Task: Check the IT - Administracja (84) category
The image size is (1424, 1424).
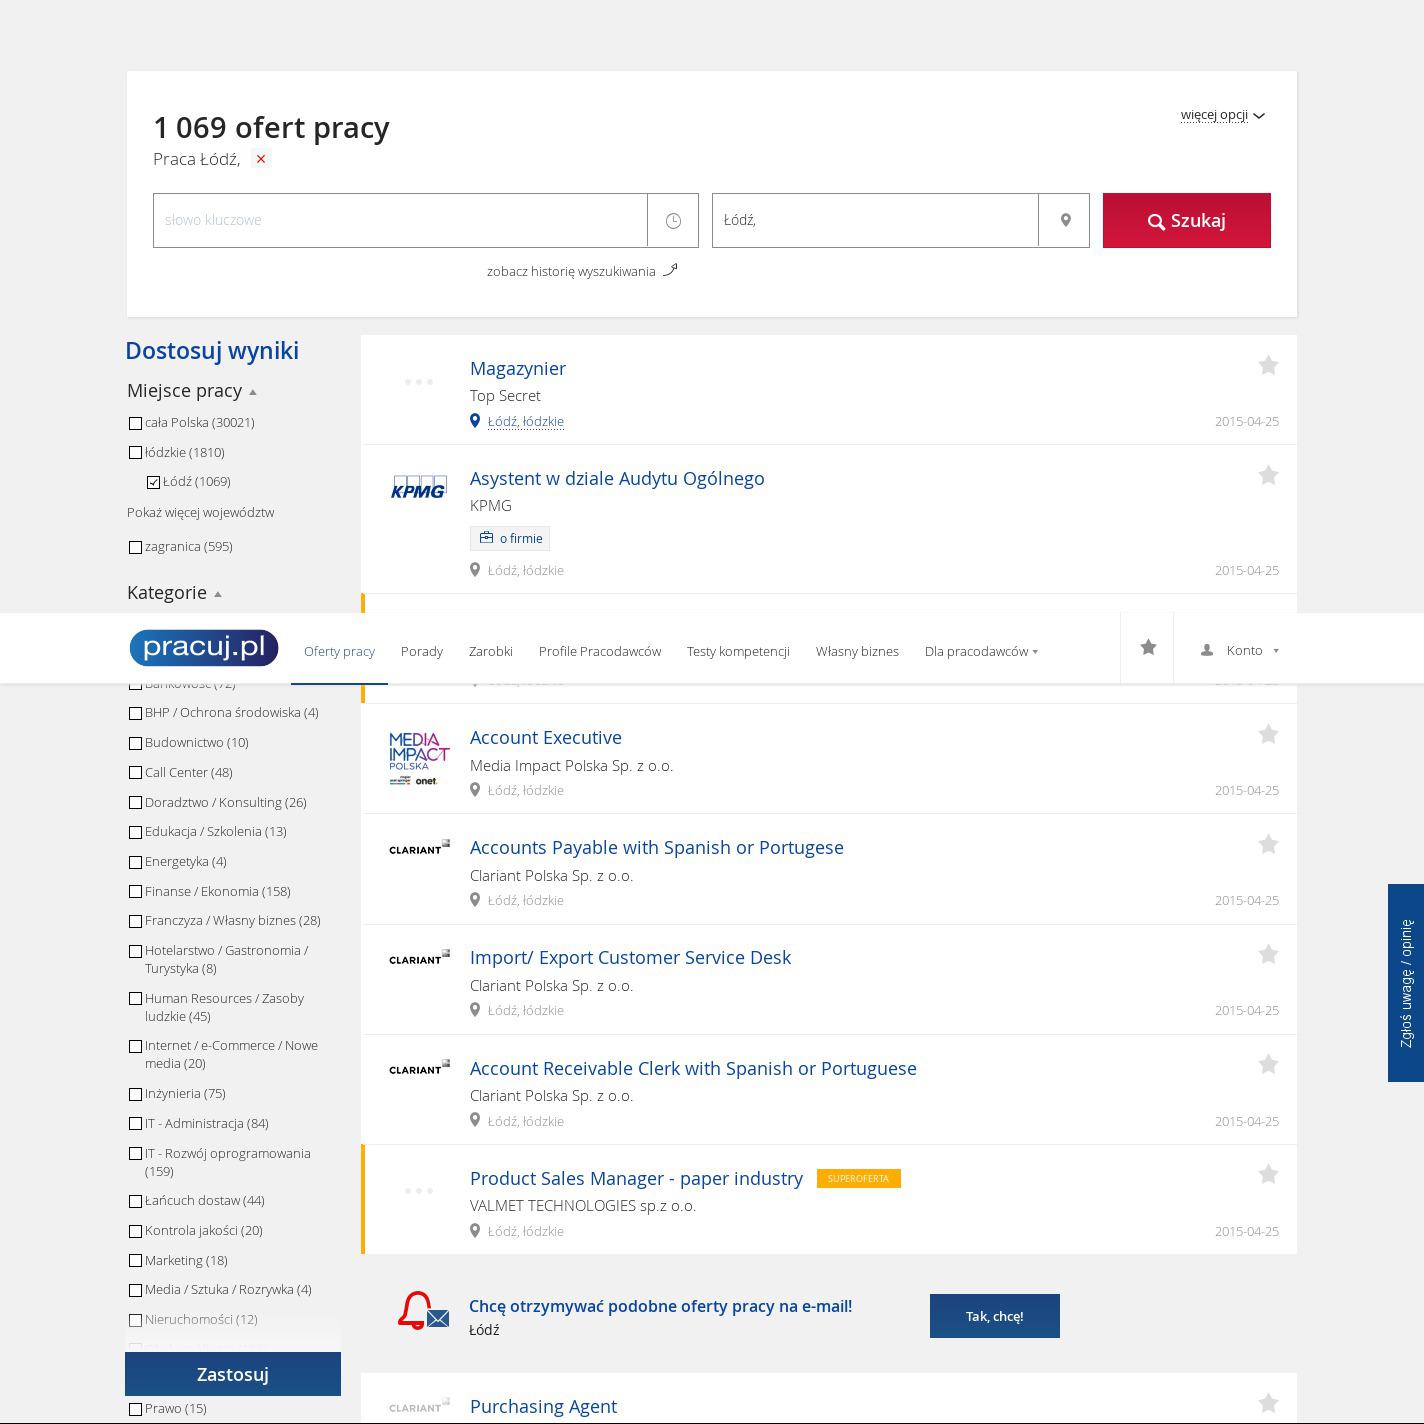Action: (135, 1124)
